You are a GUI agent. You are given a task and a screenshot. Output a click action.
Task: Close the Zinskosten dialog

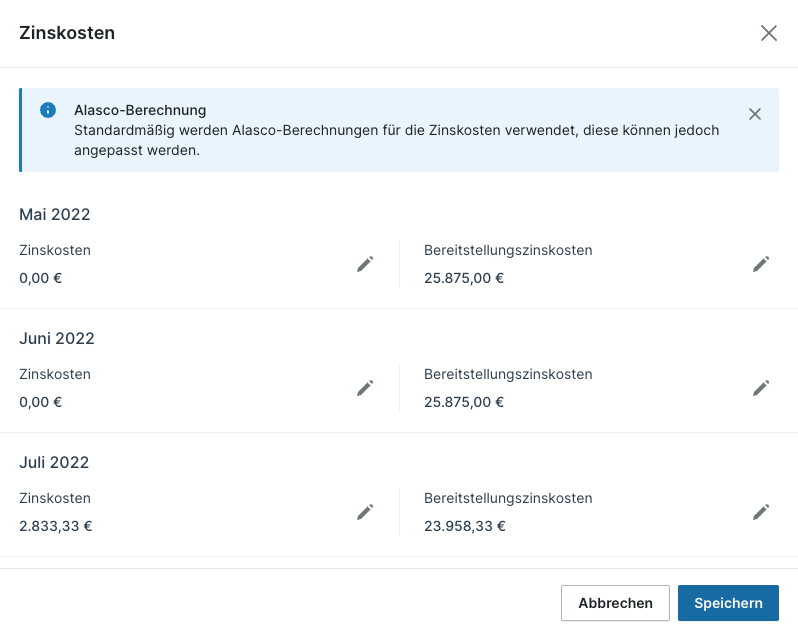[768, 33]
